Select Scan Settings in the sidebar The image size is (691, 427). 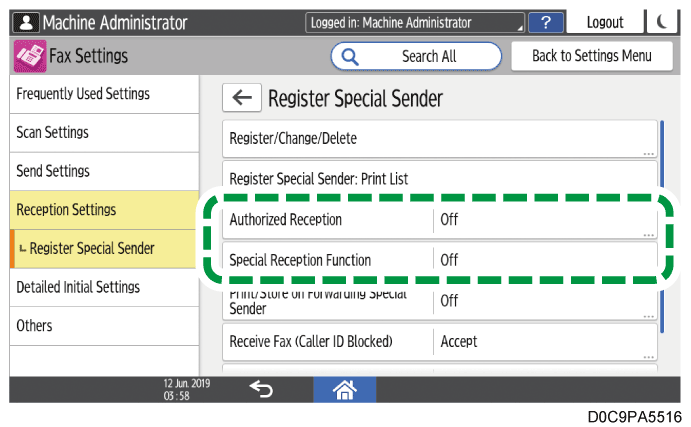[102, 133]
